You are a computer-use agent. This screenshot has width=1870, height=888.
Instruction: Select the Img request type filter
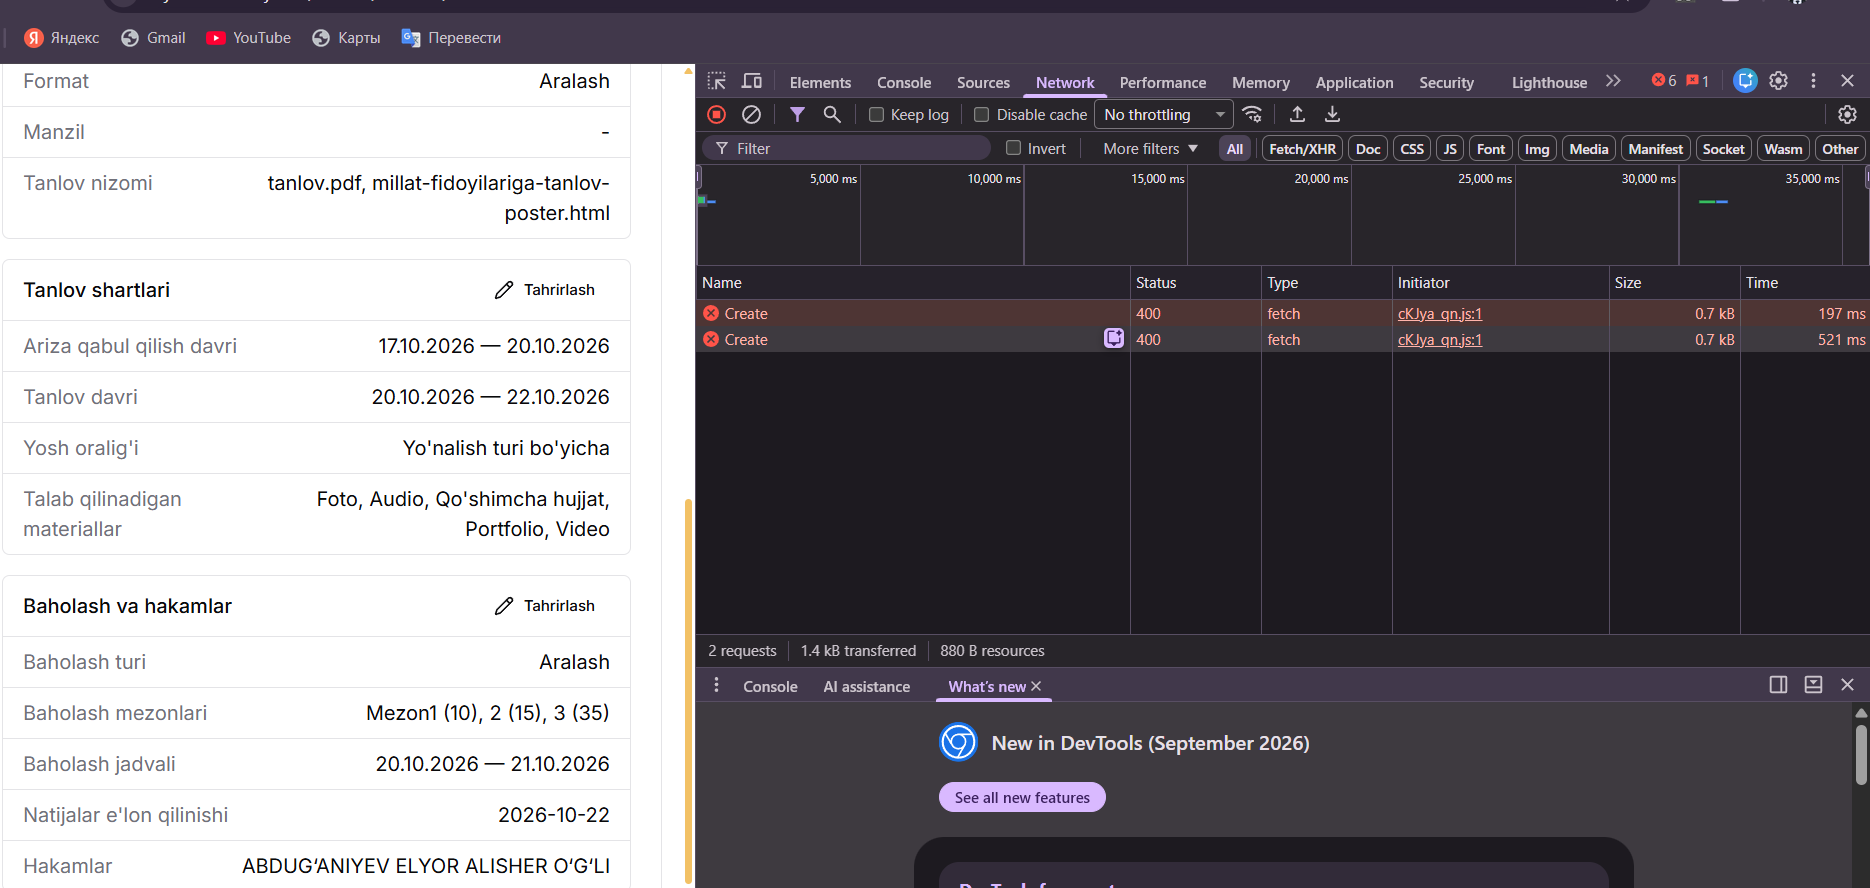(1537, 149)
